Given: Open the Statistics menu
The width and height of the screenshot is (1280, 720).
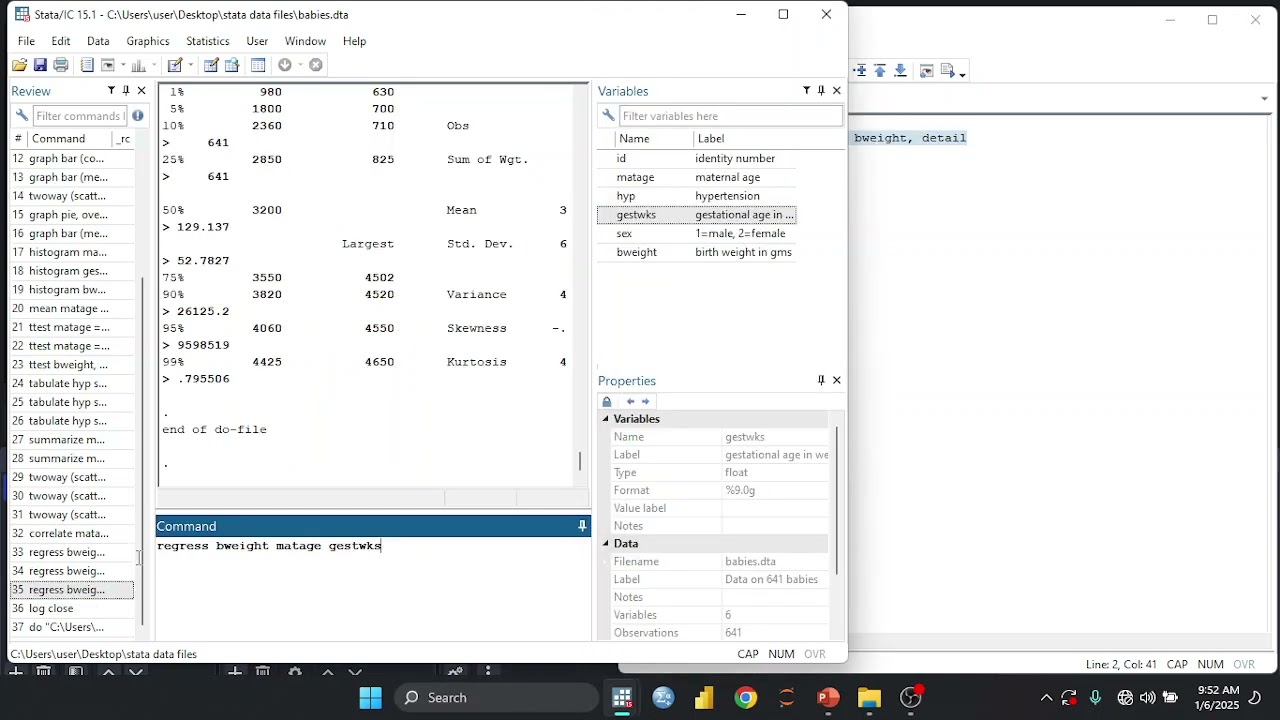Looking at the screenshot, I should click(208, 41).
